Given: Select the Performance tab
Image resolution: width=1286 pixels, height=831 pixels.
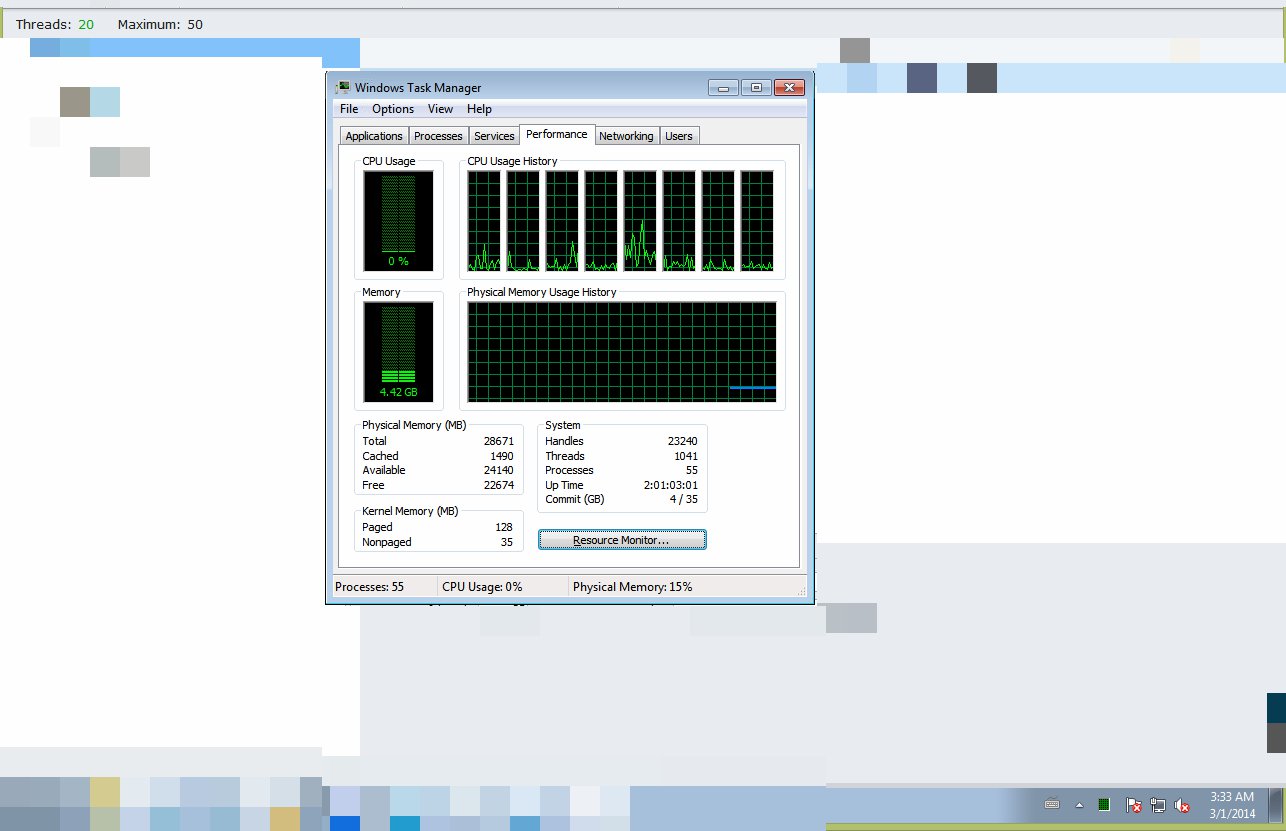Looking at the screenshot, I should pyautogui.click(x=557, y=134).
